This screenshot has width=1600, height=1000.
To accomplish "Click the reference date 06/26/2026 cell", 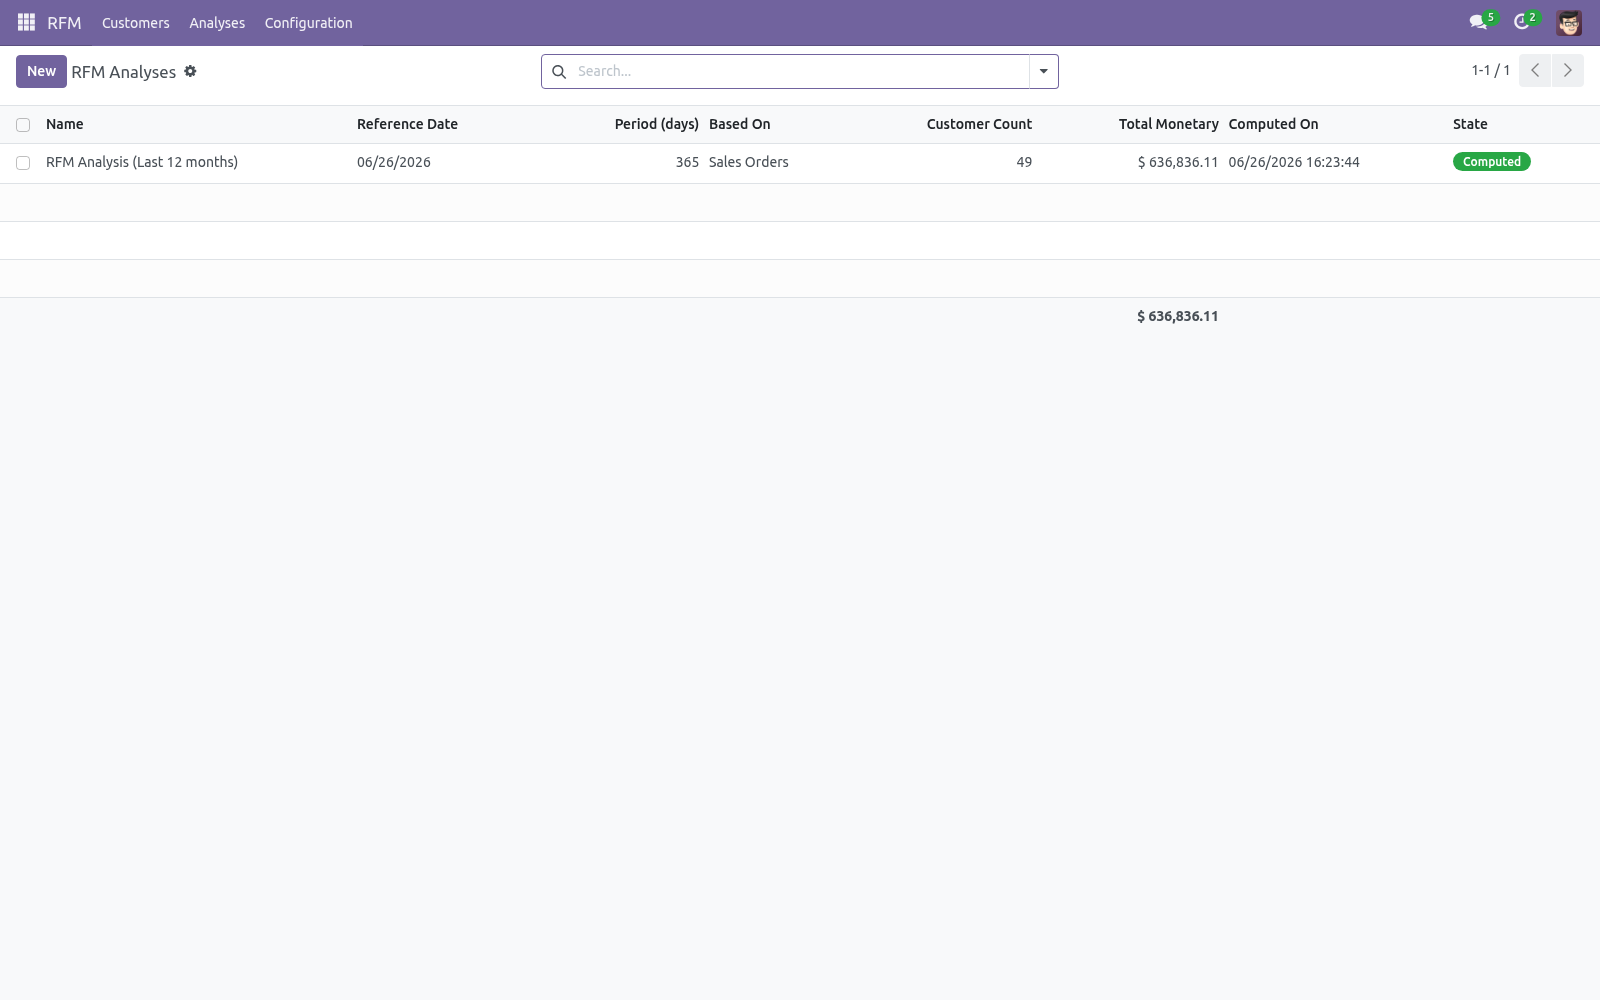I will pyautogui.click(x=394, y=162).
